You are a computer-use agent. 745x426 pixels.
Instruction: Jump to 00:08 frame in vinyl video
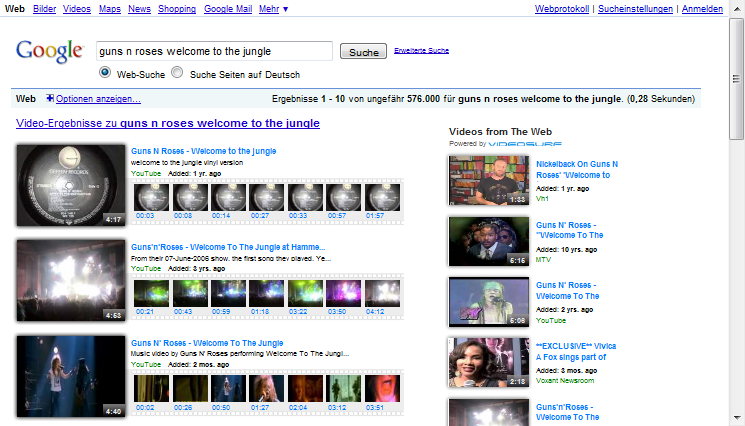click(190, 198)
